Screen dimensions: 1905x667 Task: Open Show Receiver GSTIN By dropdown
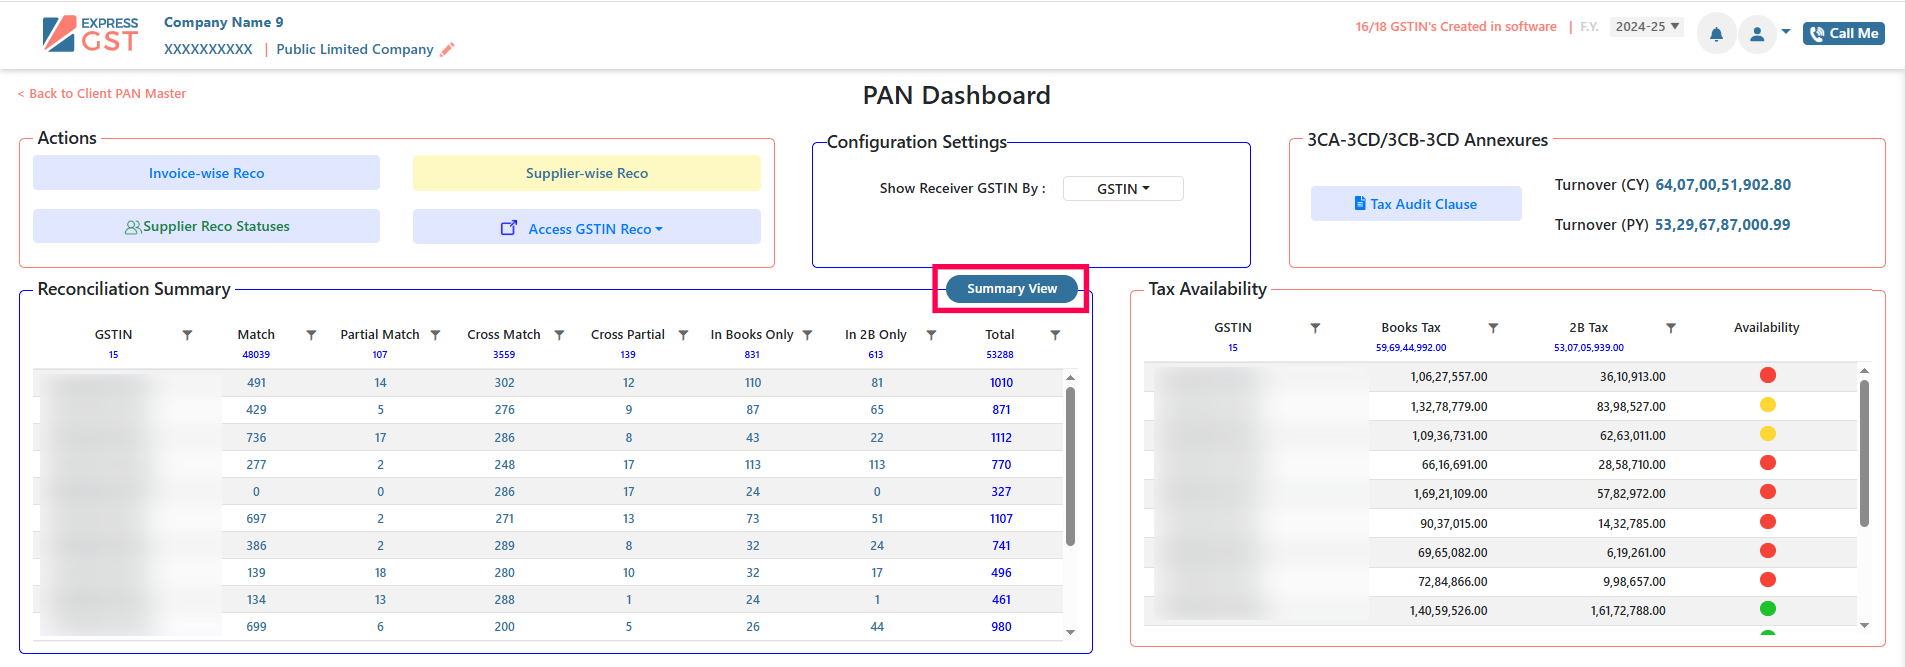pos(1123,189)
